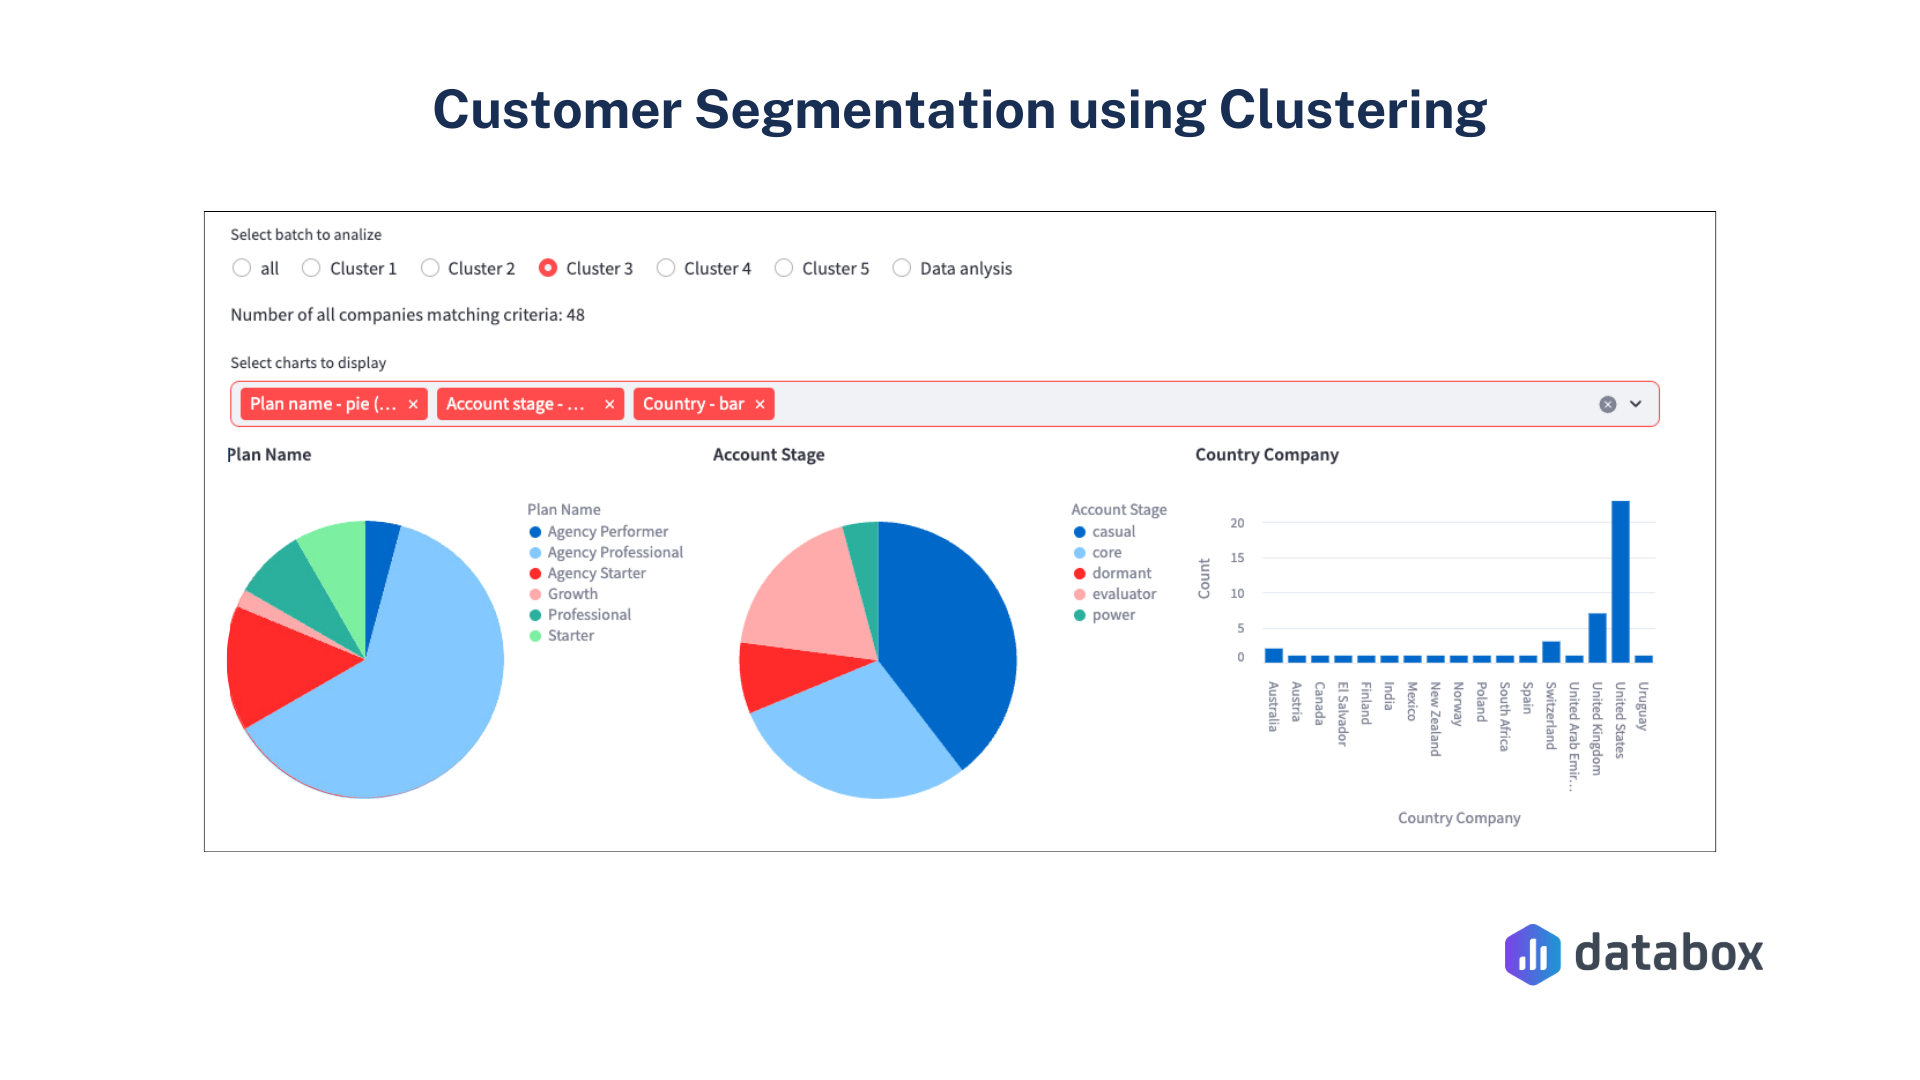Click the dark-blue casual slice in Account Stage pie
This screenshot has height=1080, width=1920.
click(x=950, y=630)
